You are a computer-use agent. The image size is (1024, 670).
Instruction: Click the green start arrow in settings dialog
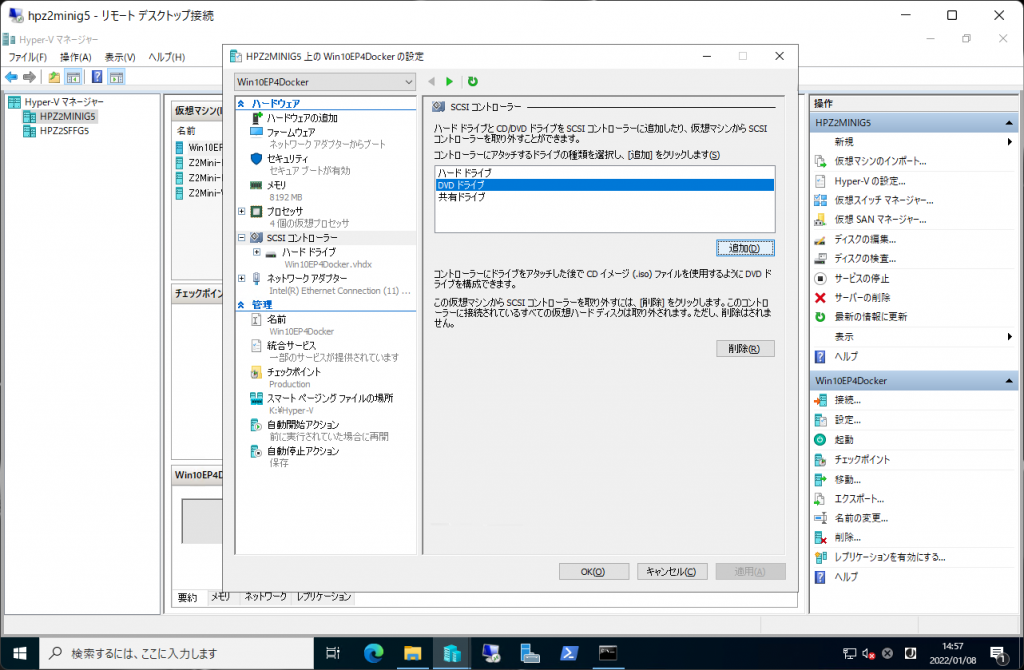point(449,82)
